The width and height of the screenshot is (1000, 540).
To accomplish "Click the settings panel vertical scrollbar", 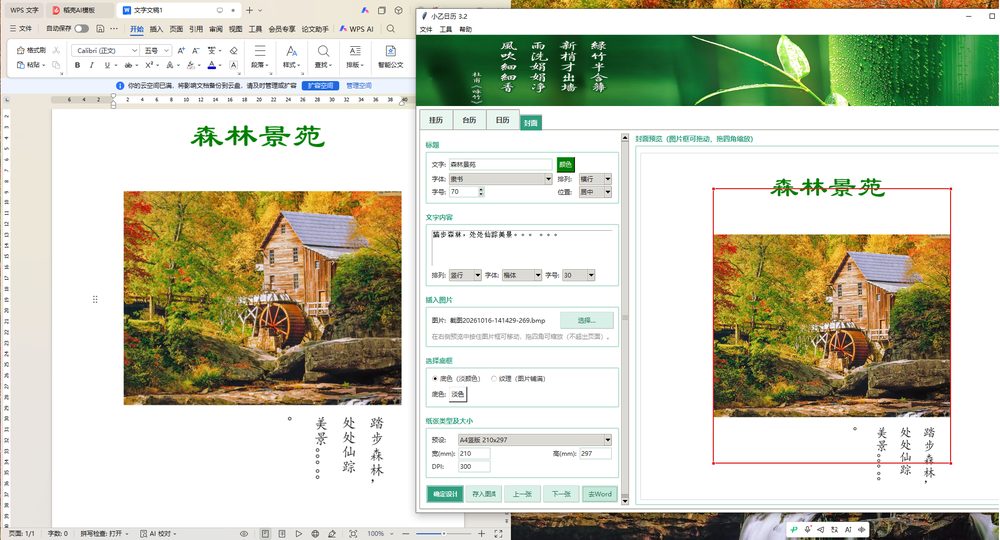I will click(x=624, y=319).
